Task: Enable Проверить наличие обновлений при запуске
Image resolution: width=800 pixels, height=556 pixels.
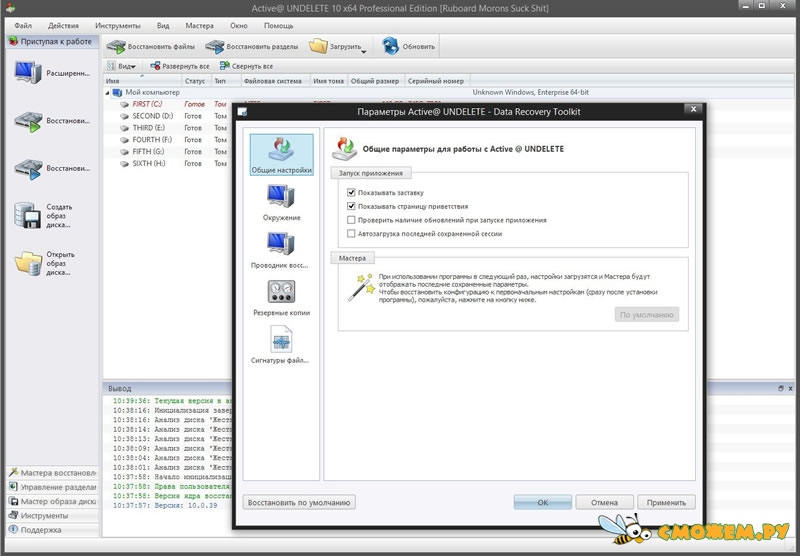Action: coord(351,220)
